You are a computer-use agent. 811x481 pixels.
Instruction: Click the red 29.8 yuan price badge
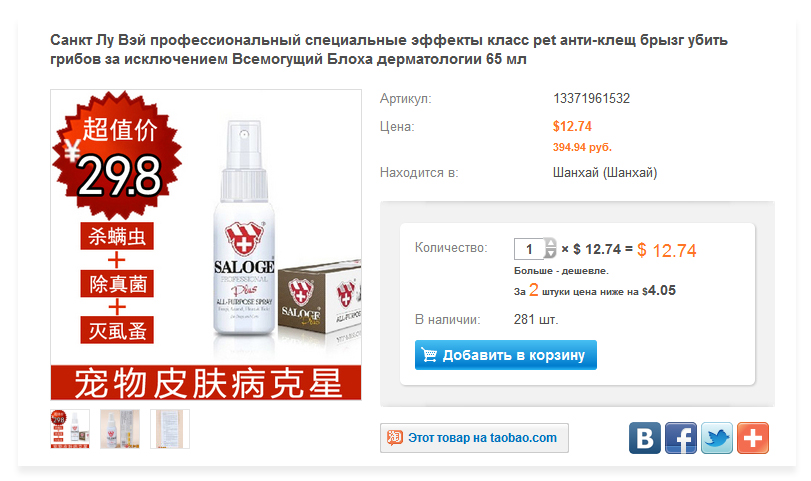point(117,155)
